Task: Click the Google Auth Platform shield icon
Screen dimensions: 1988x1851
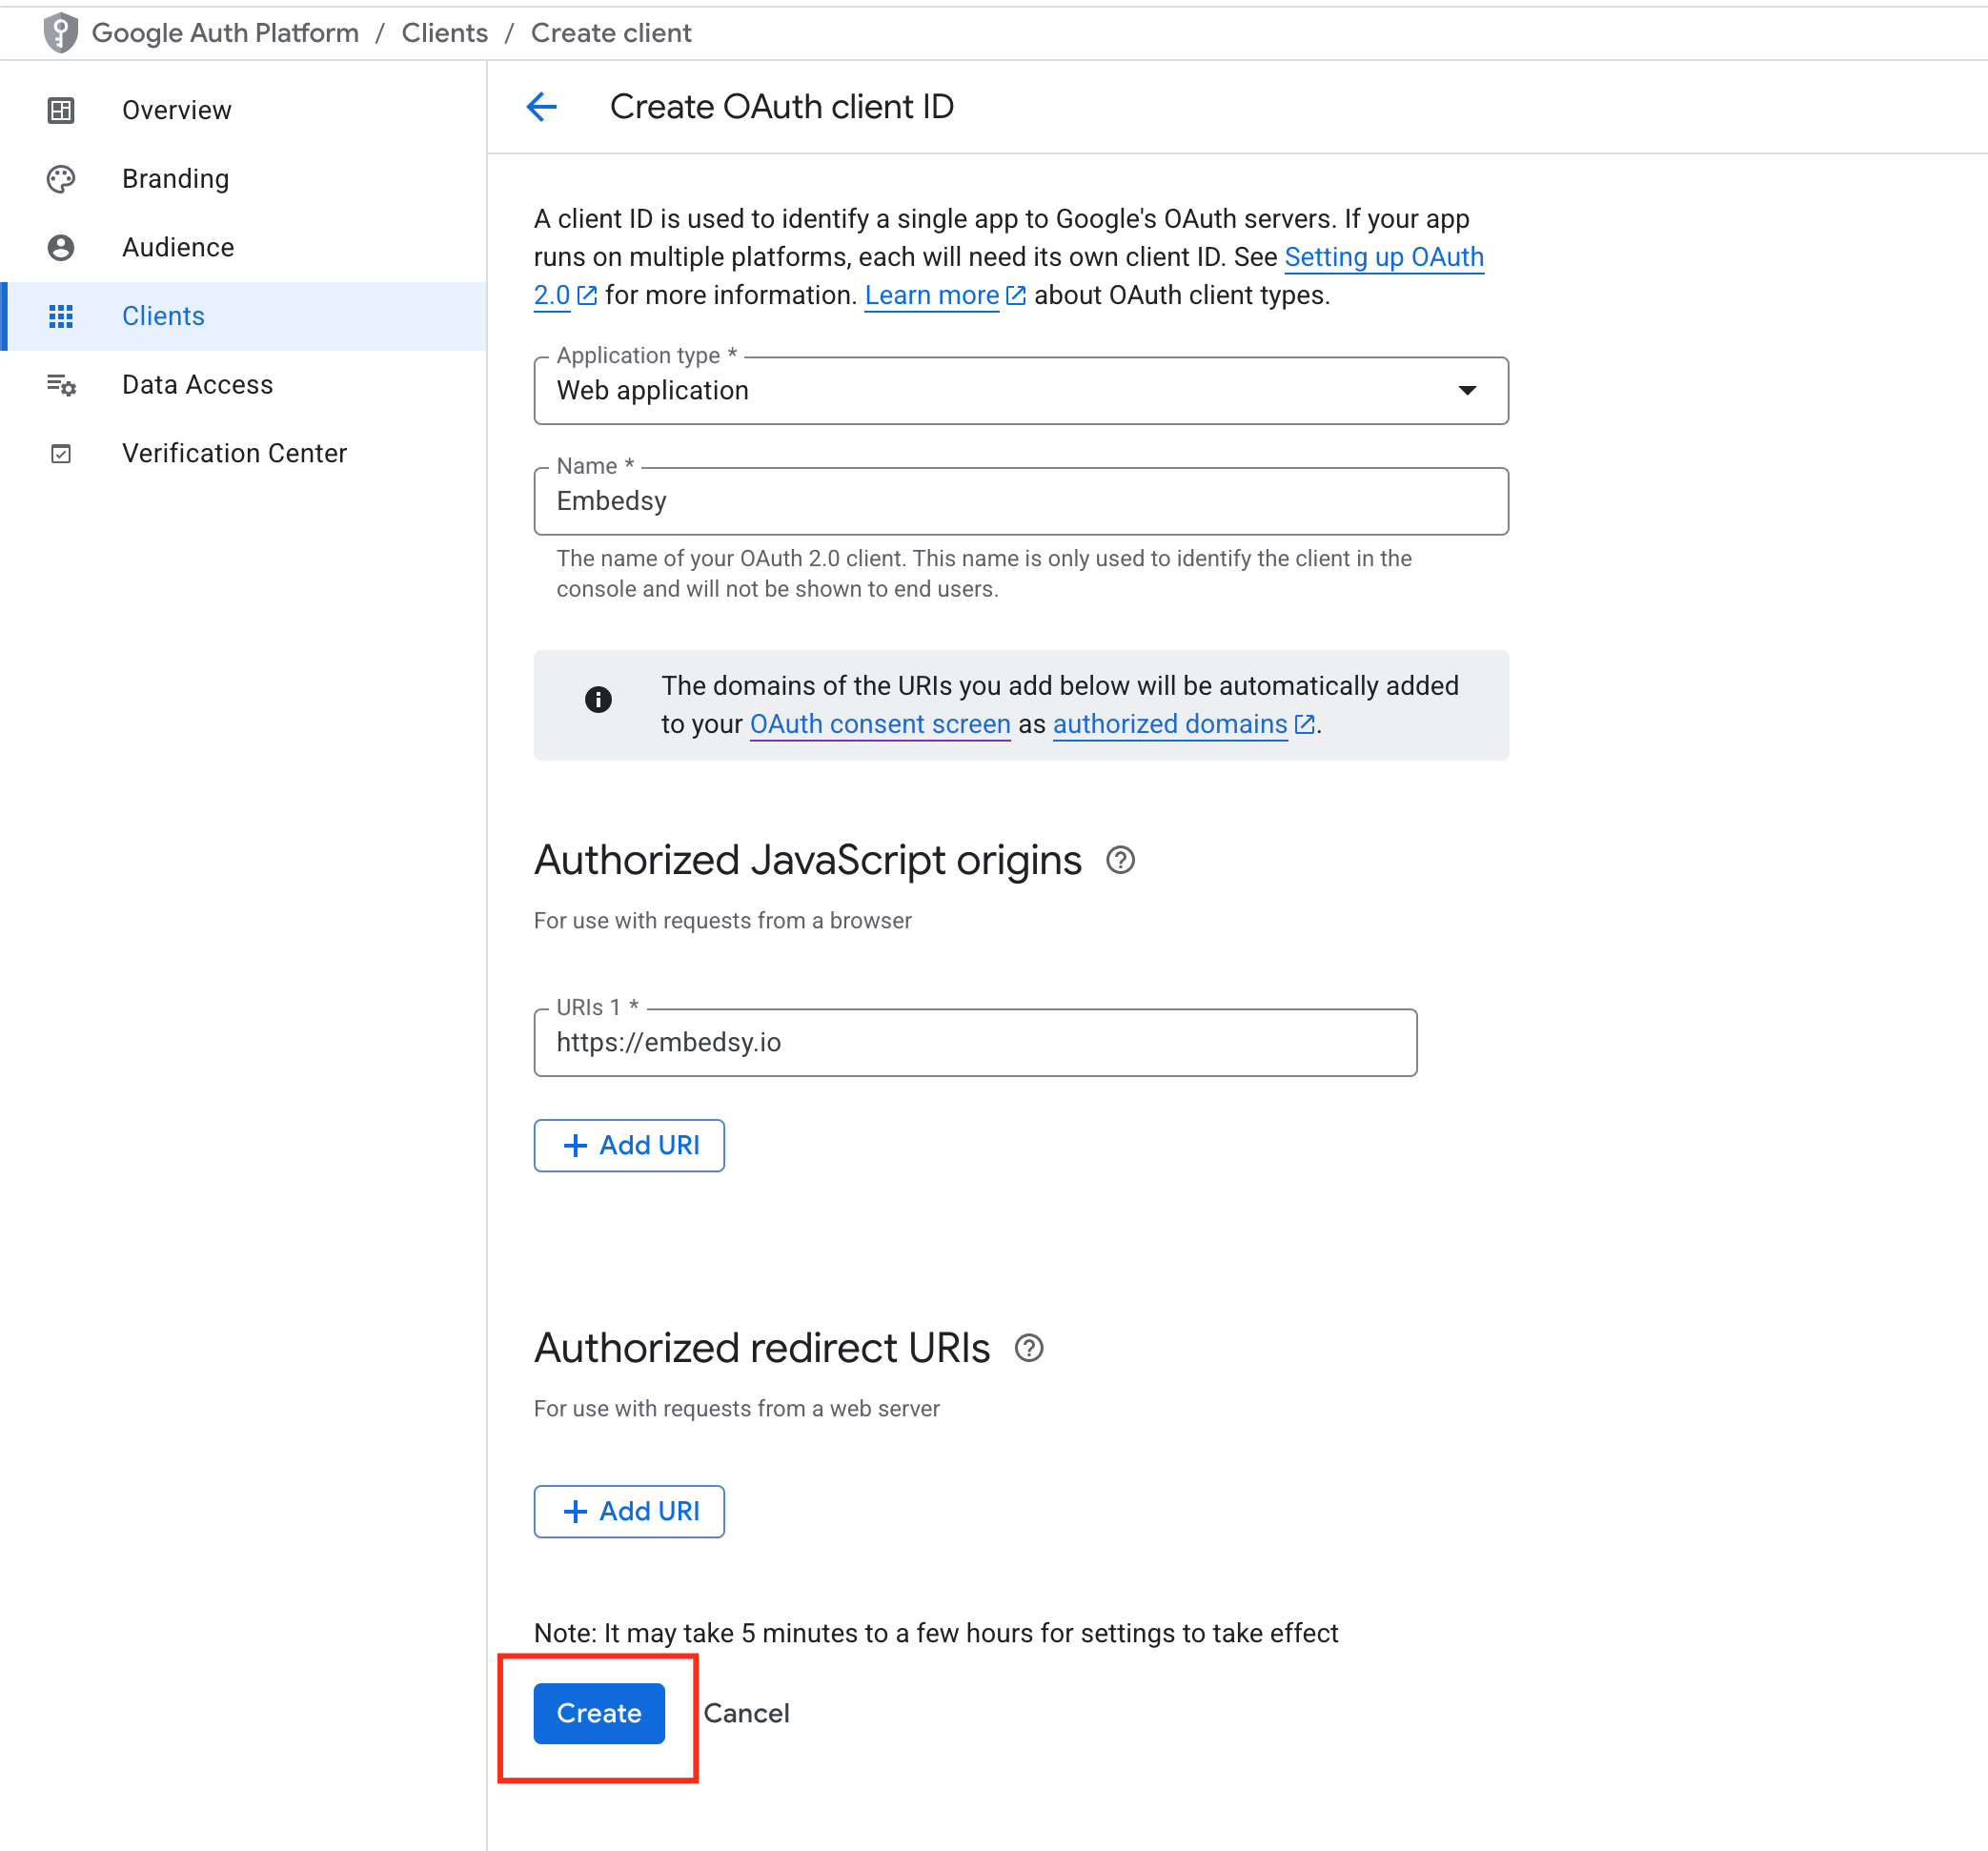Action: (x=60, y=32)
